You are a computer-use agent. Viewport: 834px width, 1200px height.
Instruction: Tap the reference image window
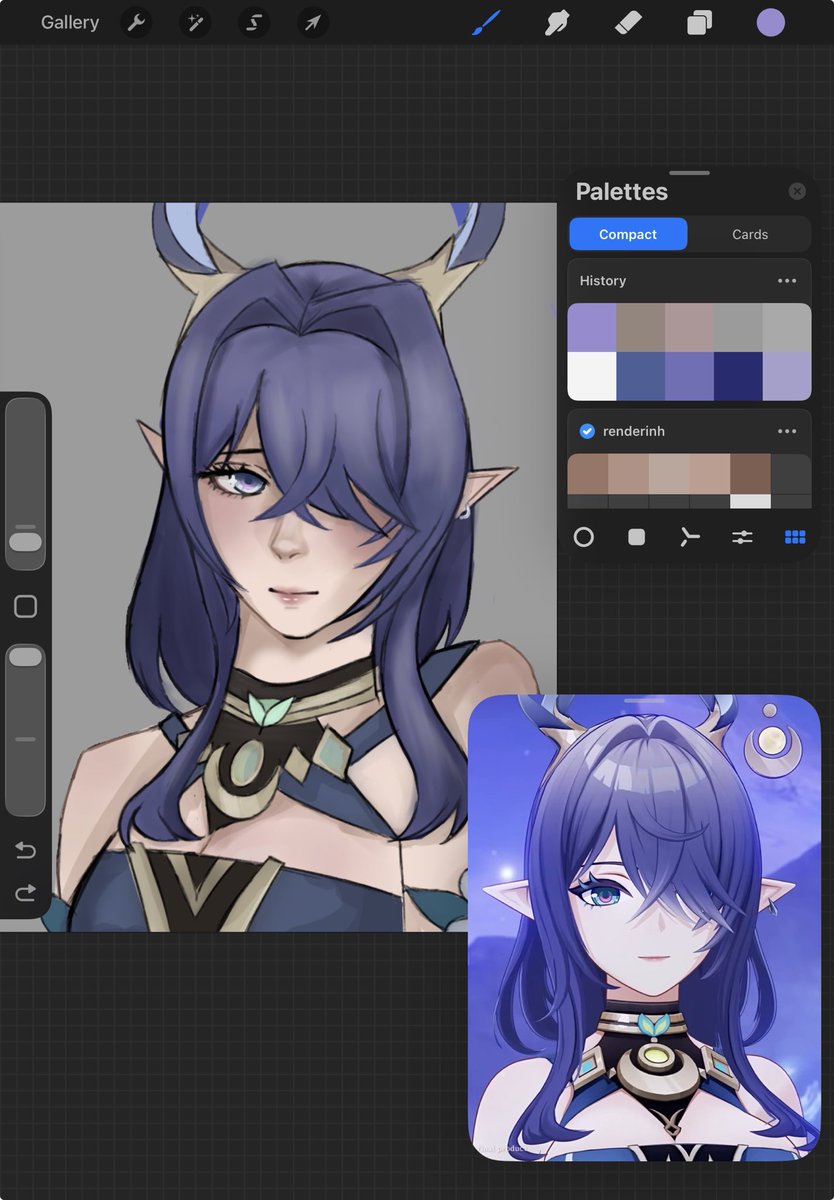644,927
